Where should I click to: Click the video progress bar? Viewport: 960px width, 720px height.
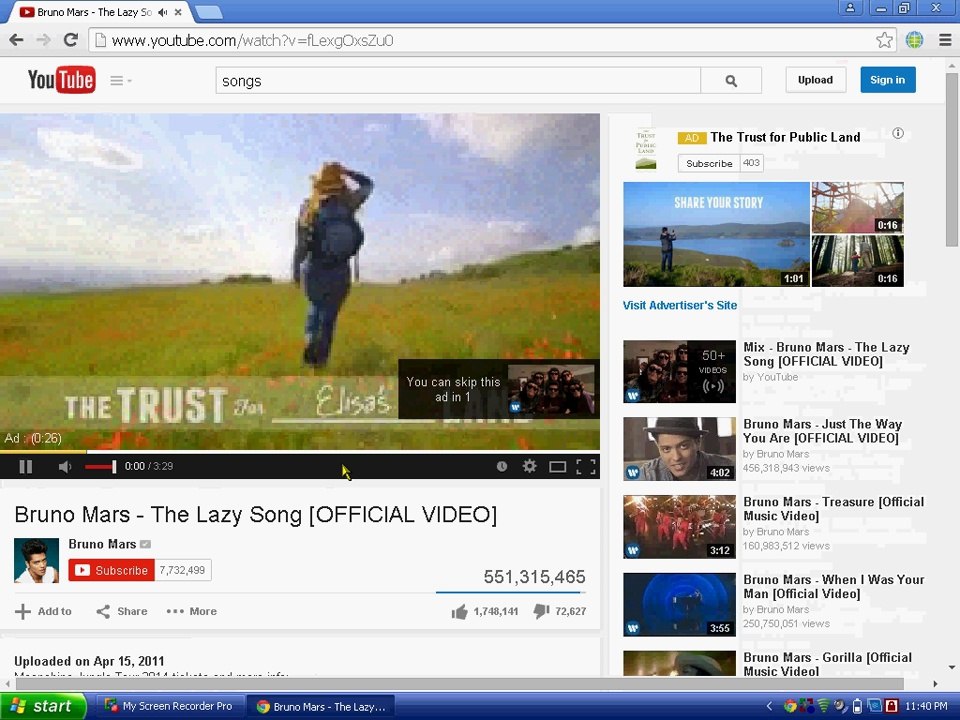(x=299, y=452)
